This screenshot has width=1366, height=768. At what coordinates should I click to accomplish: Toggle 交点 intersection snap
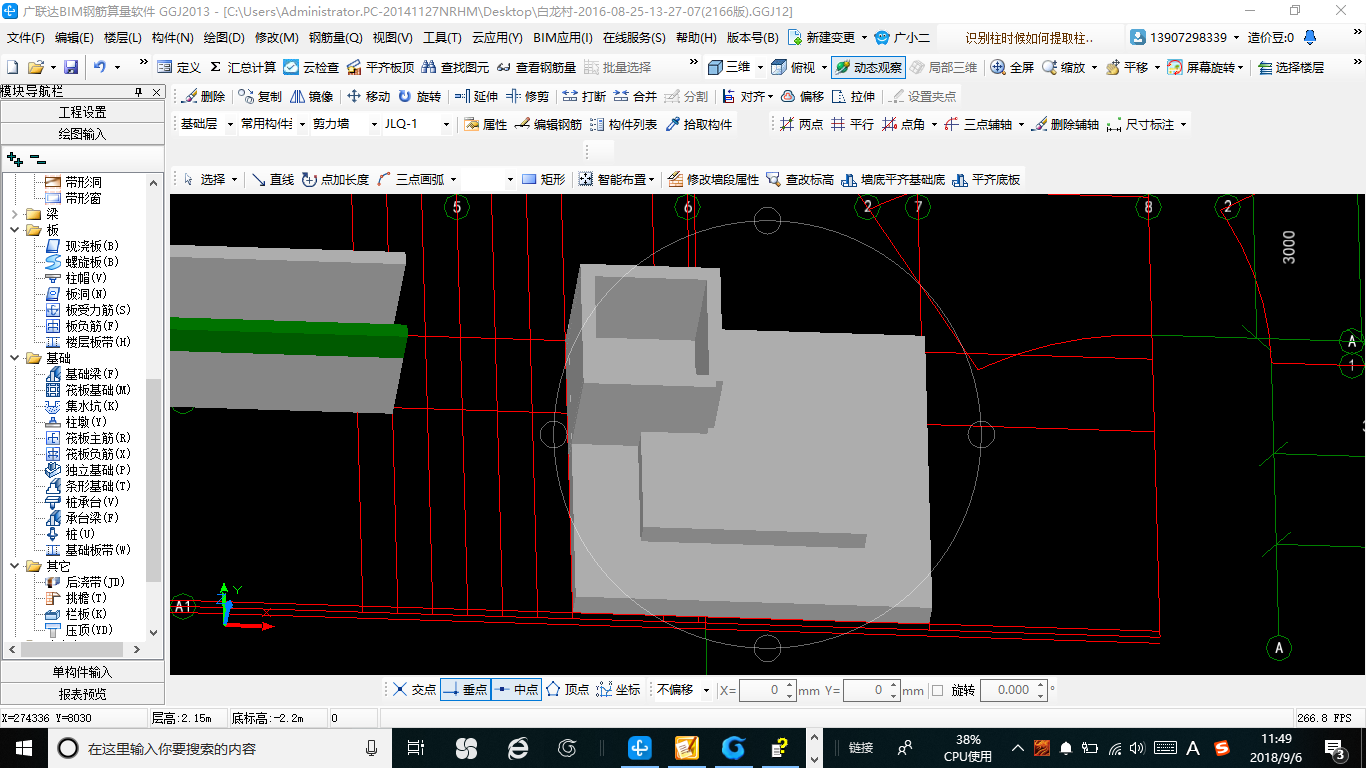click(414, 690)
